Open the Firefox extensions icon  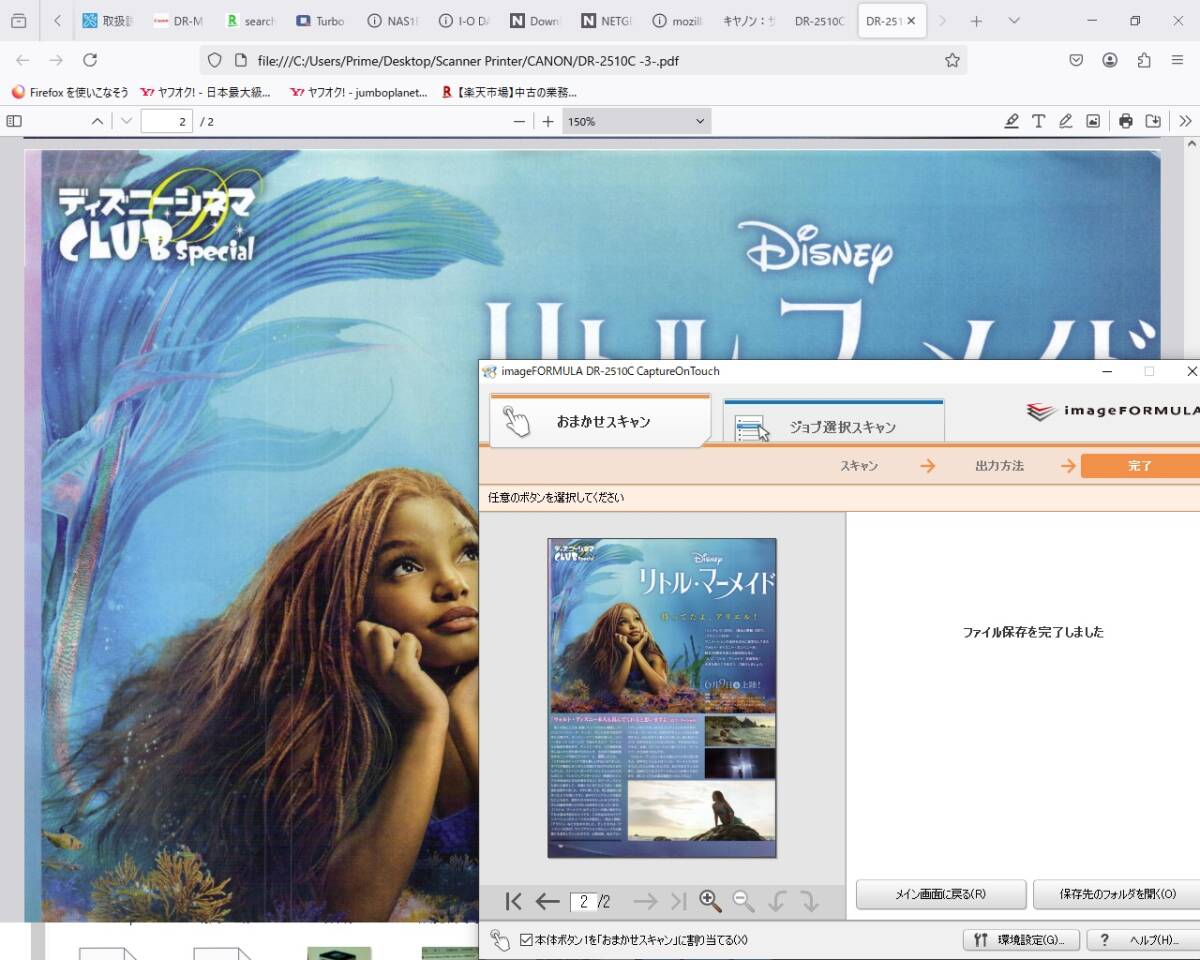[x=1144, y=60]
